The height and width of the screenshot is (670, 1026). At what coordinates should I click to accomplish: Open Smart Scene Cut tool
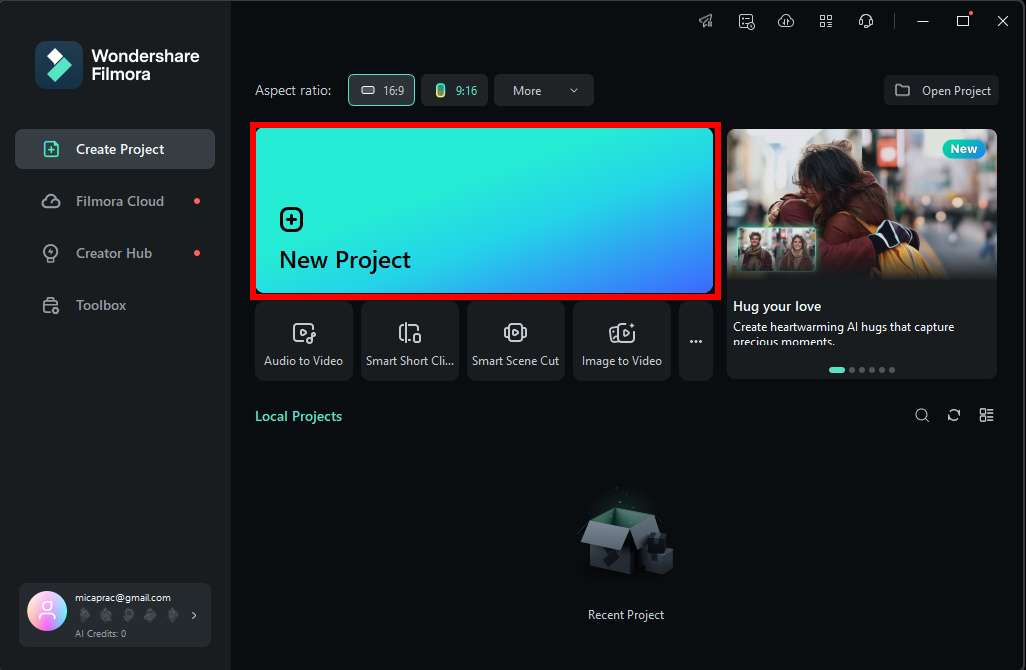[516, 342]
